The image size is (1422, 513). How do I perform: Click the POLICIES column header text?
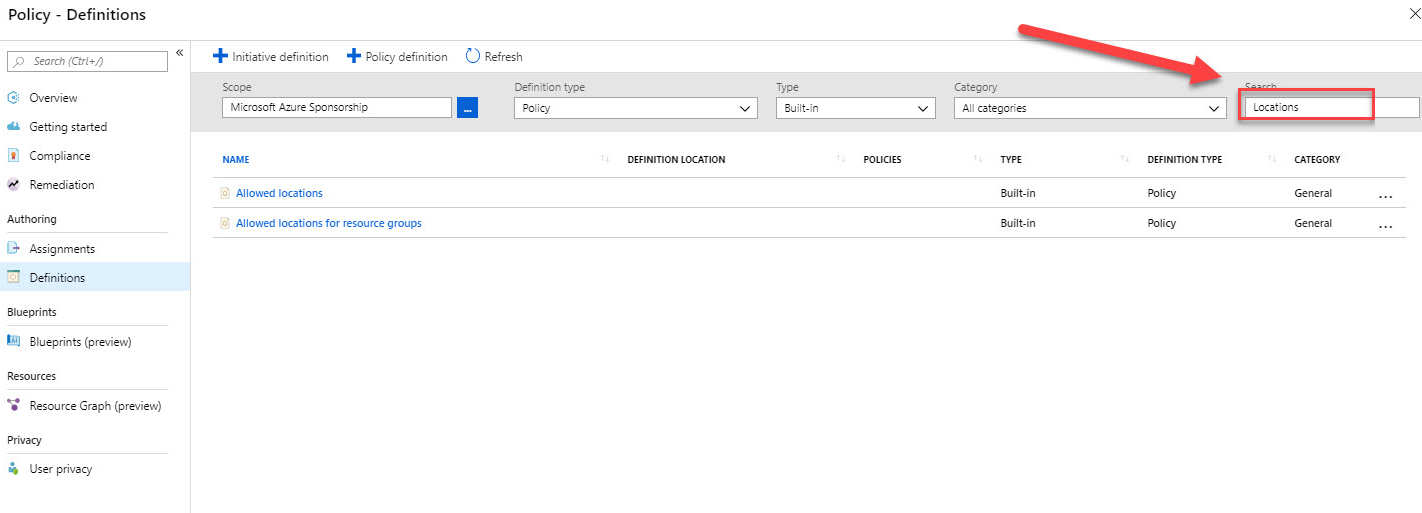[x=882, y=160]
